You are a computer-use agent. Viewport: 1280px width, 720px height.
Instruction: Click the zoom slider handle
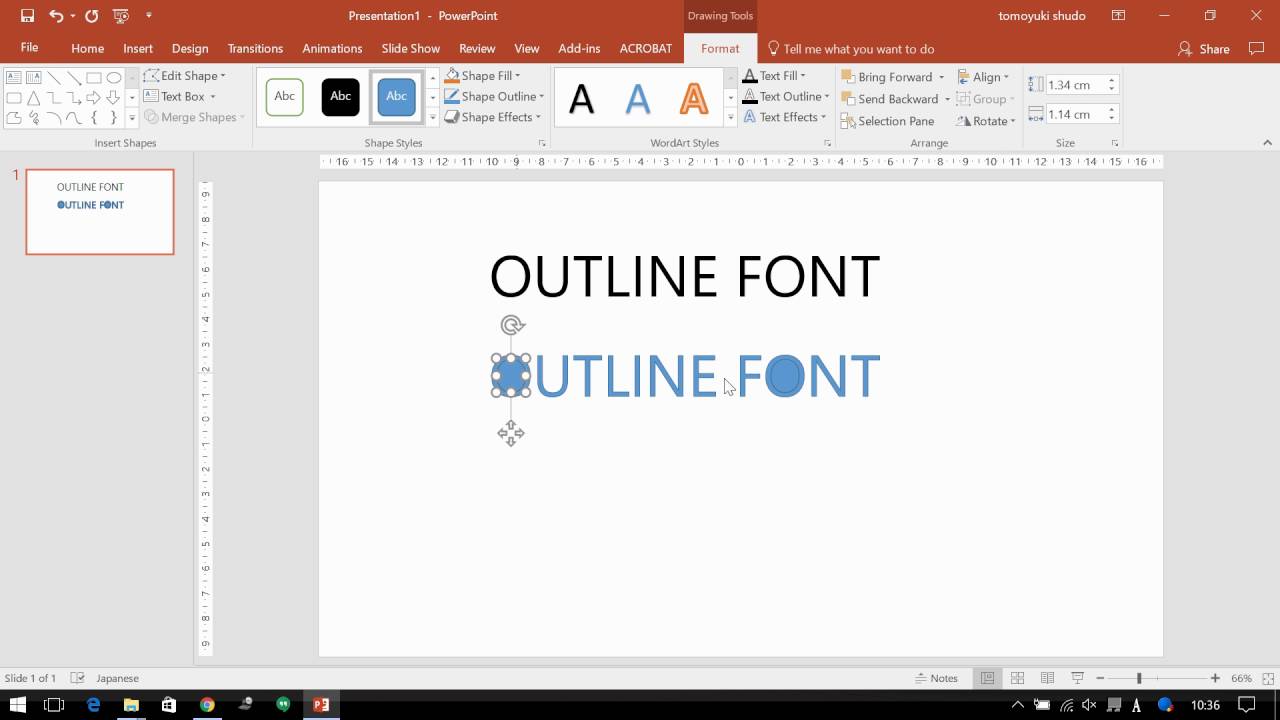[1139, 678]
